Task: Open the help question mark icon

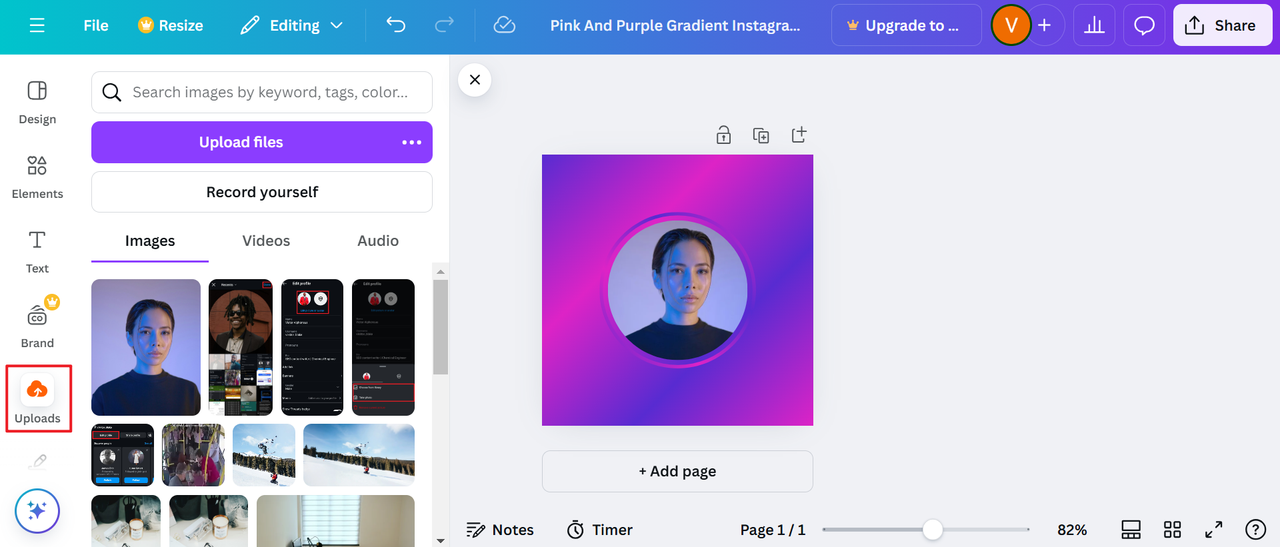Action: 1255,530
